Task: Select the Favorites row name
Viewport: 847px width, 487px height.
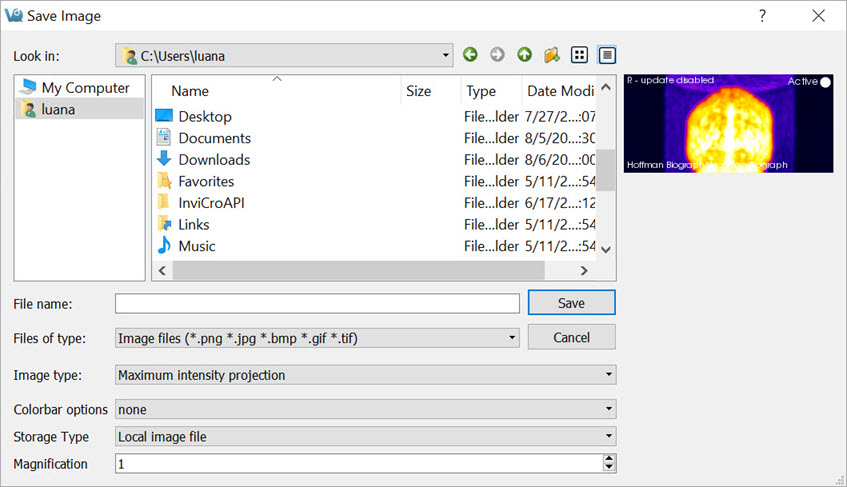Action: click(206, 181)
